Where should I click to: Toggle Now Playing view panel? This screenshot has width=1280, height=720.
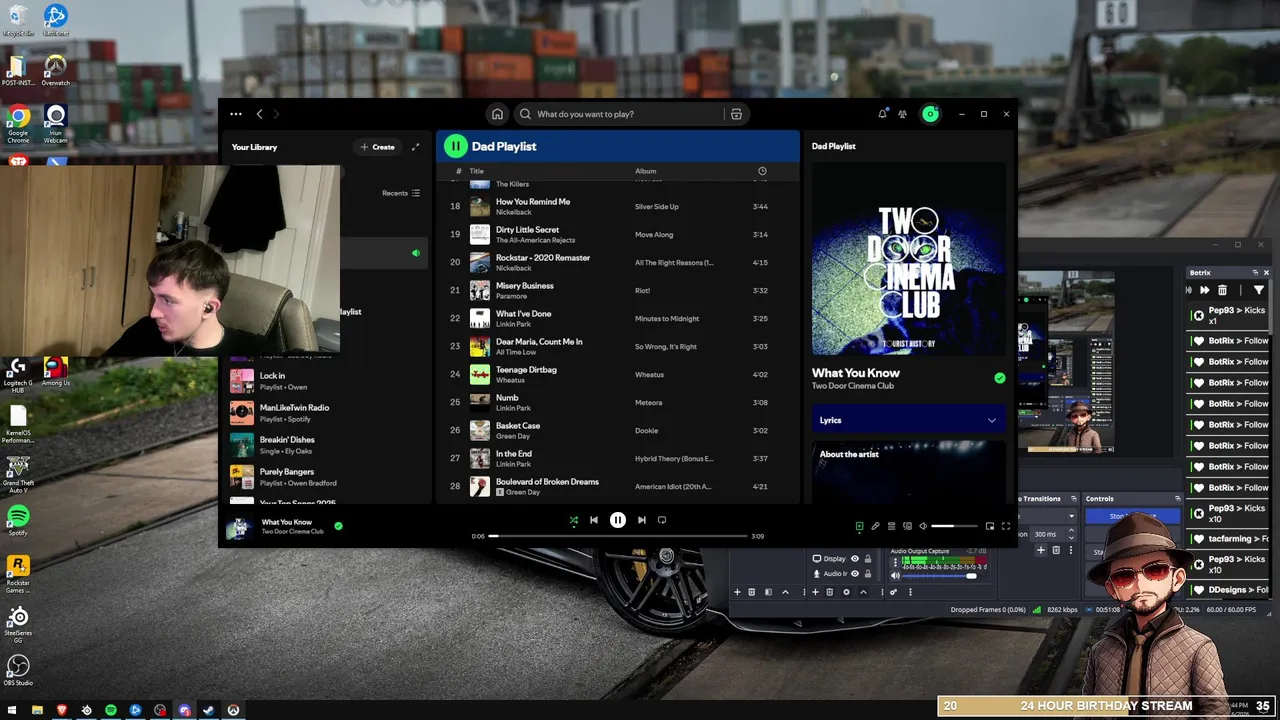859,526
